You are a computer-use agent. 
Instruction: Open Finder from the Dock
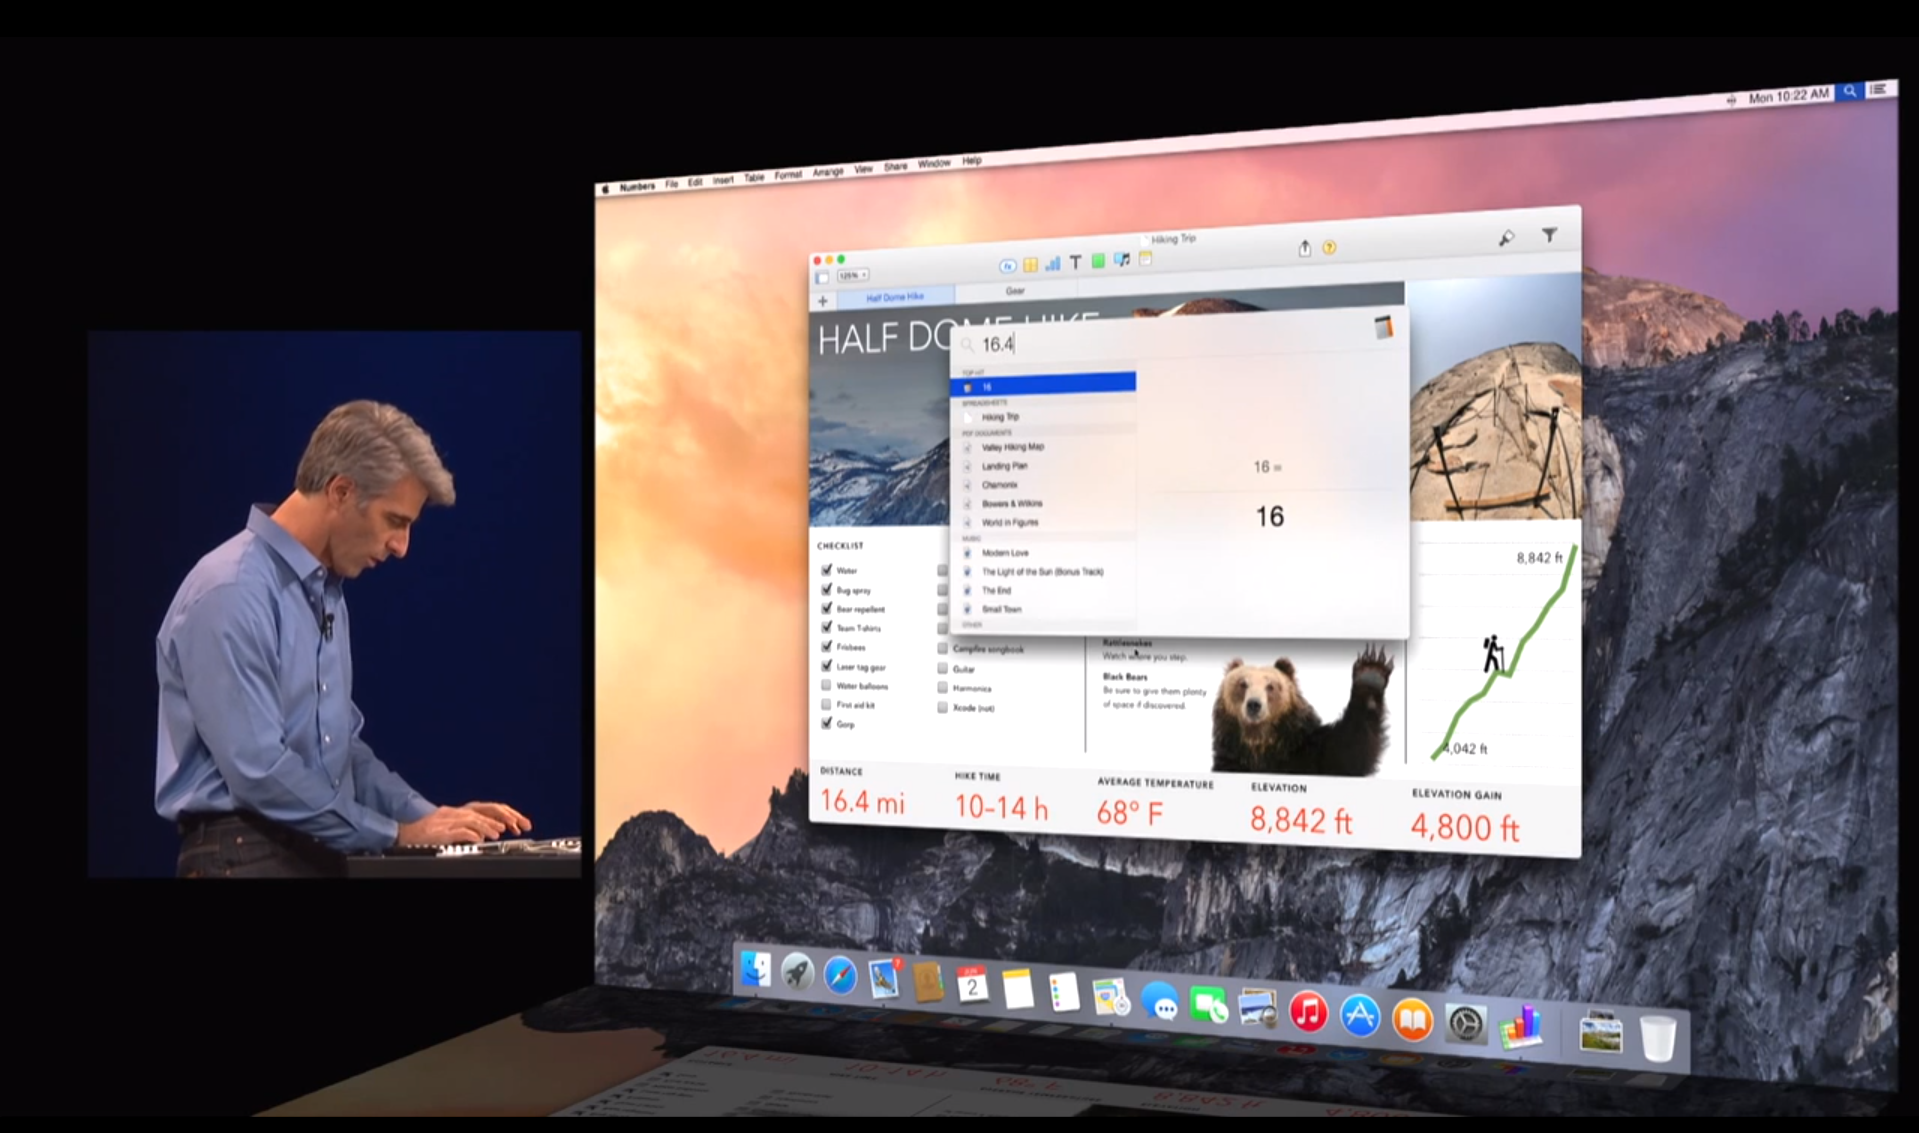[x=755, y=969]
